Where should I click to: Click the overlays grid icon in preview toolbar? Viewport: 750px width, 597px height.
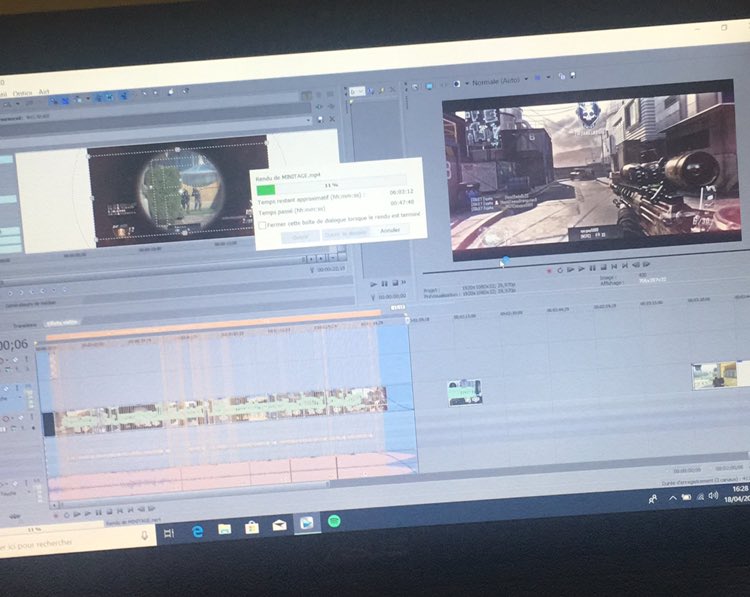coord(538,77)
